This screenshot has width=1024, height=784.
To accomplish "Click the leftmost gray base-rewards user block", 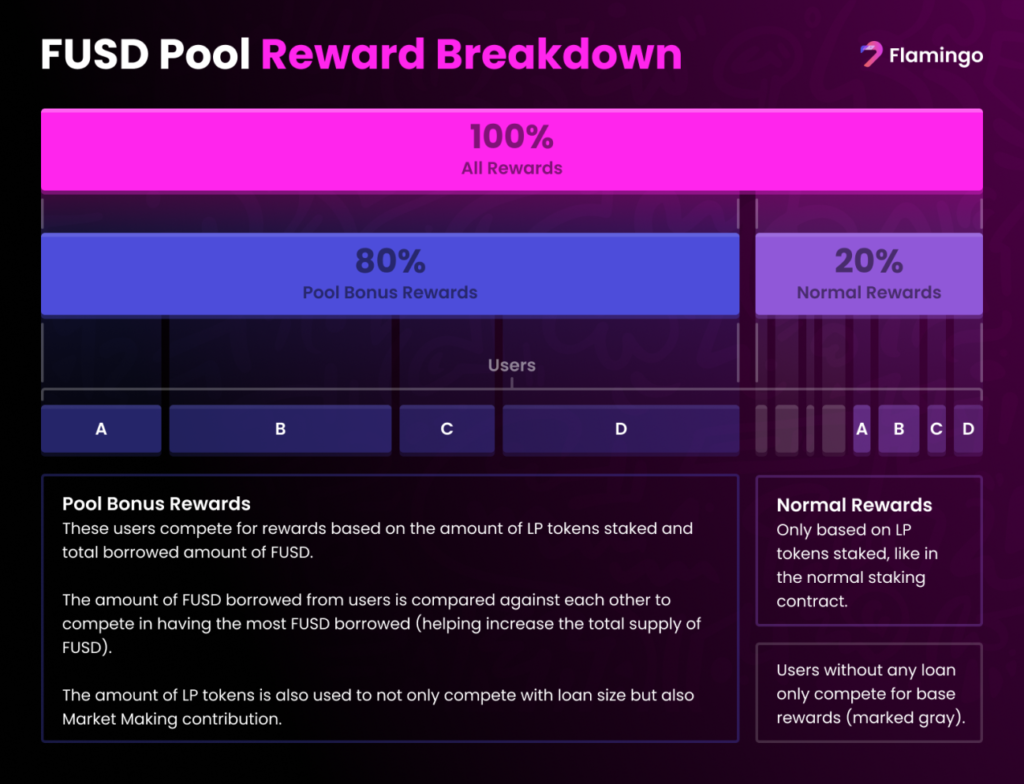I will click(761, 429).
